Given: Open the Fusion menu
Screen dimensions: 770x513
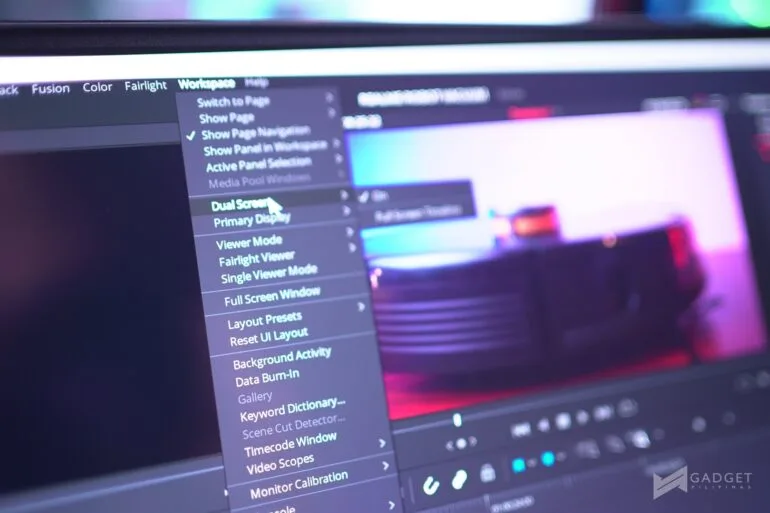Looking at the screenshot, I should [x=51, y=88].
